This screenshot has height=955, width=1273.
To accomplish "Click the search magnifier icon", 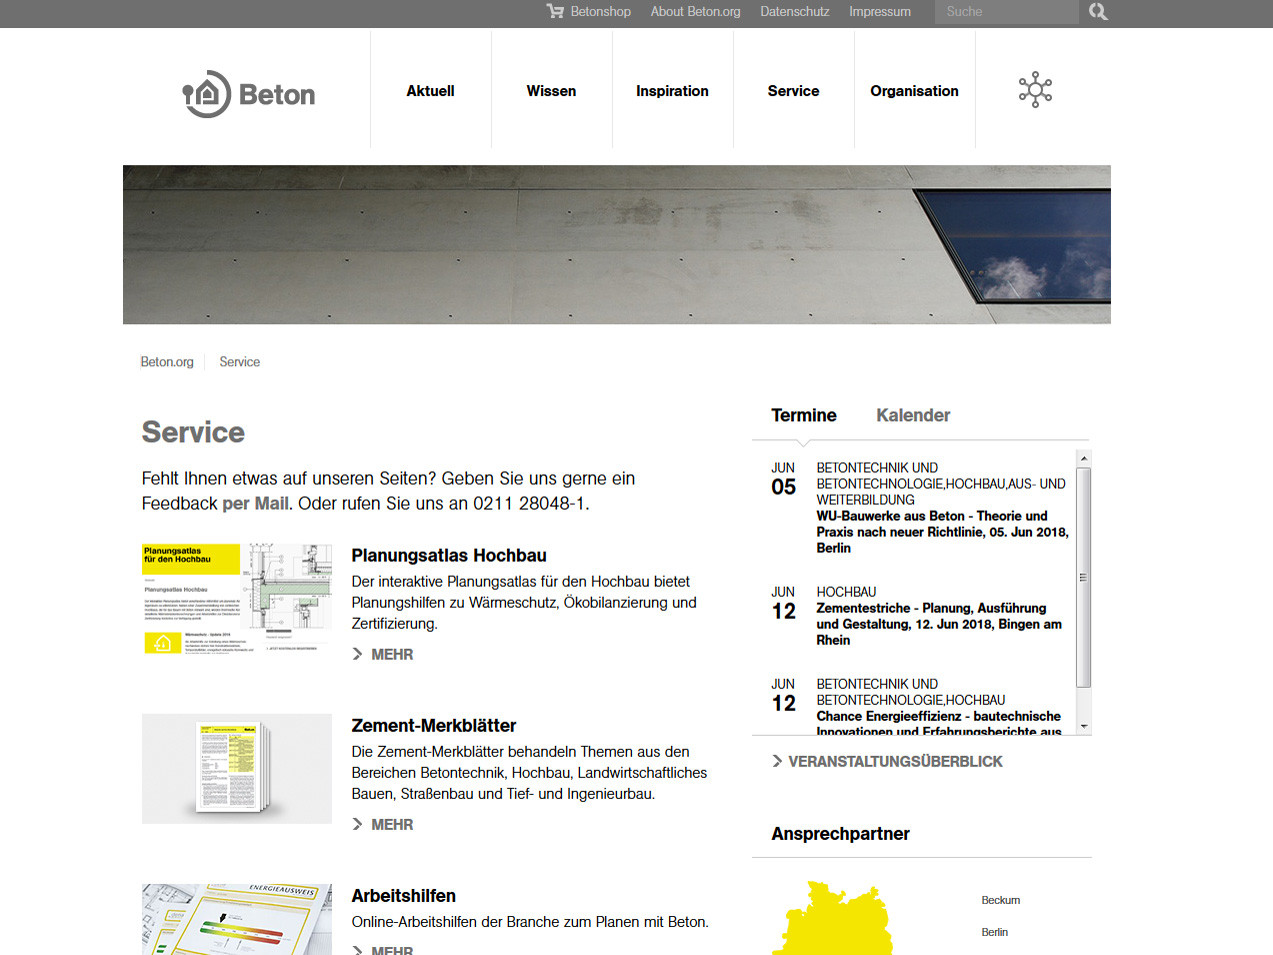I will 1098,12.
